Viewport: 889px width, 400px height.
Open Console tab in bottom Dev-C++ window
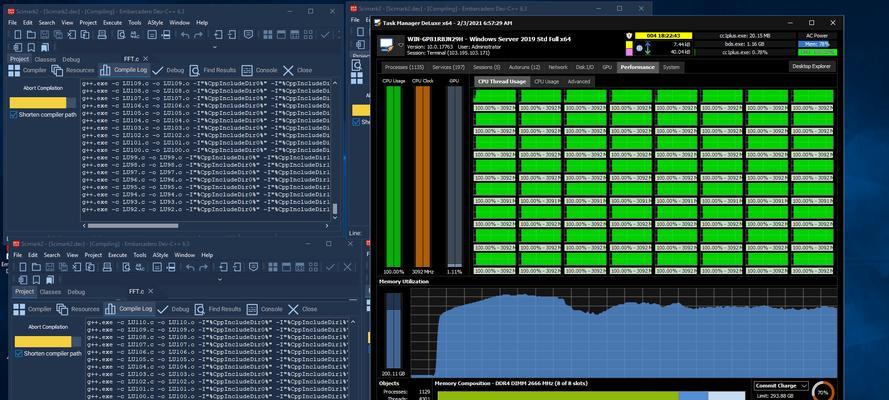coord(265,309)
